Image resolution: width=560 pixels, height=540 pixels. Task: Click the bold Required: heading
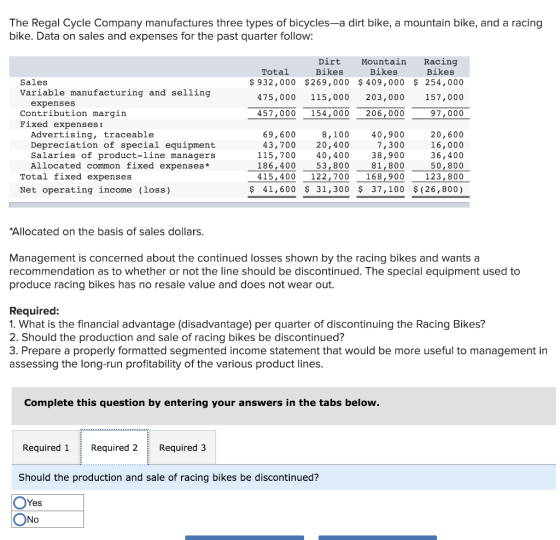coord(34,311)
